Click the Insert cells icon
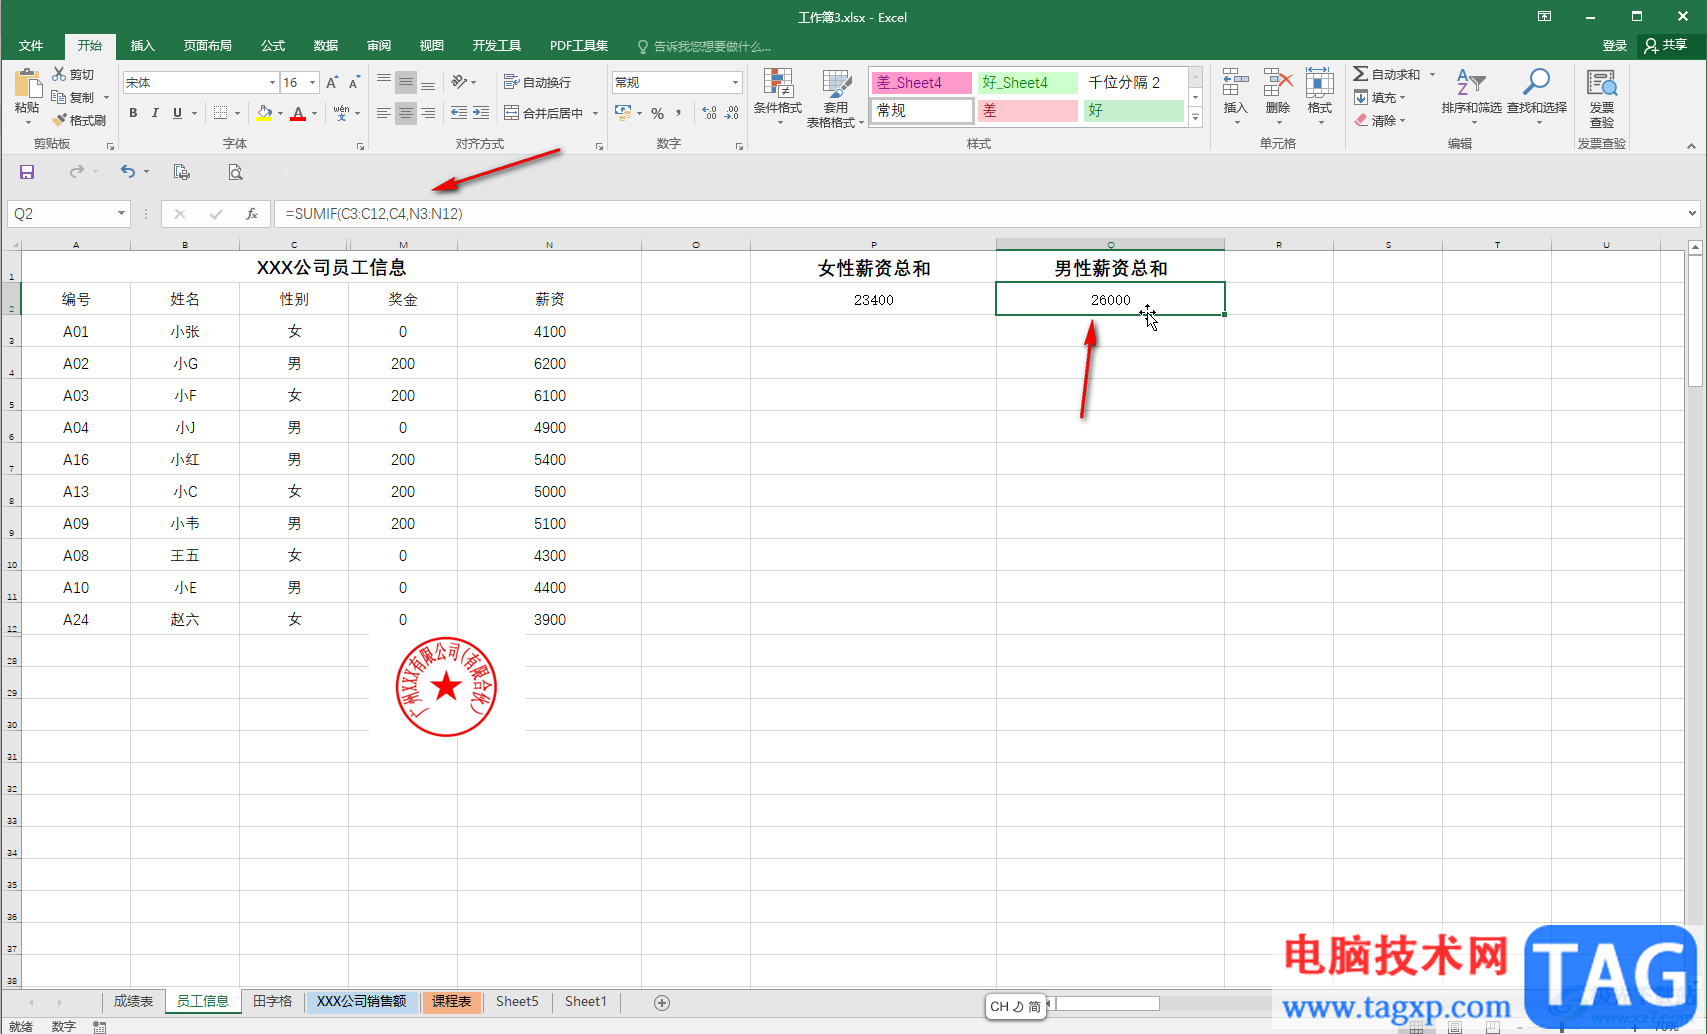Viewport: 1707px width, 1034px height. click(1236, 83)
